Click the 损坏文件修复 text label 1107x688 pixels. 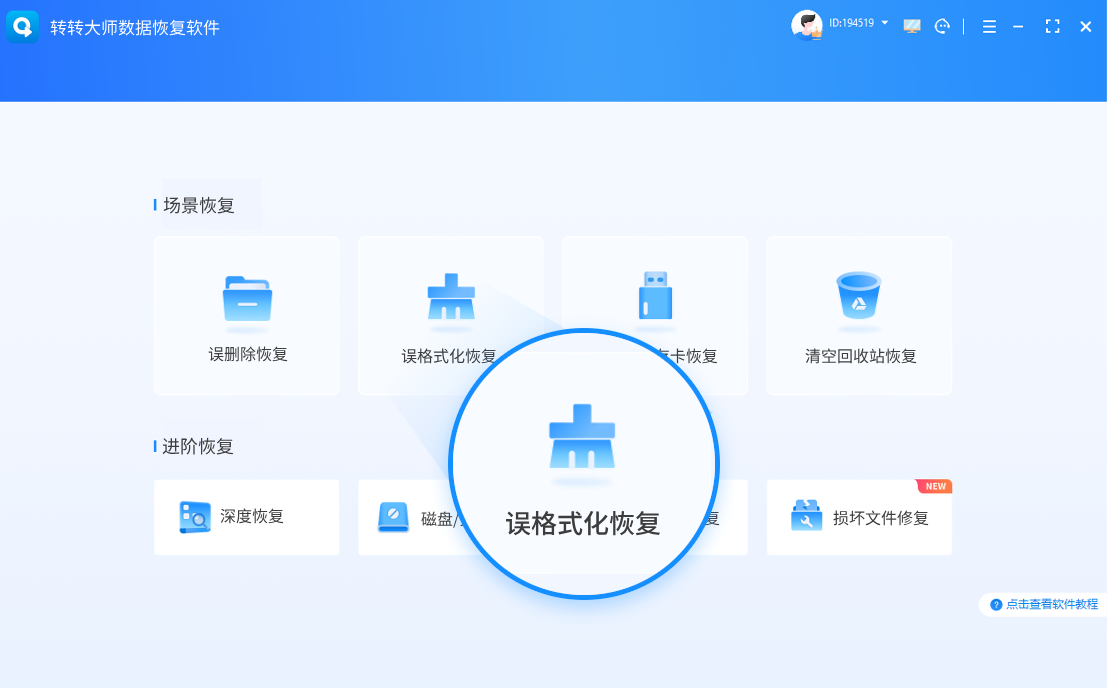tap(881, 518)
